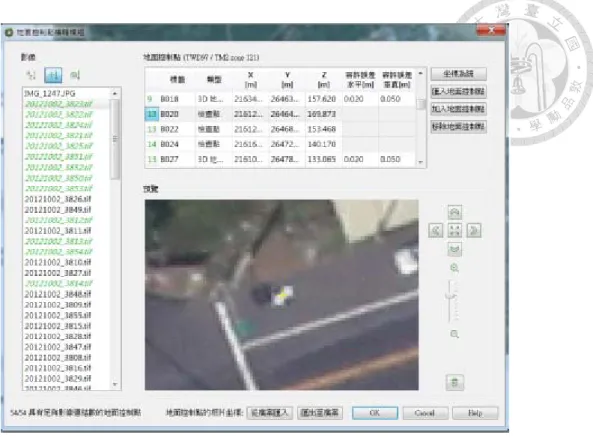Viewport: 593px width, 438px height.
Task: Select 20121002_3816.tif in the image list
Action: (x=58, y=368)
